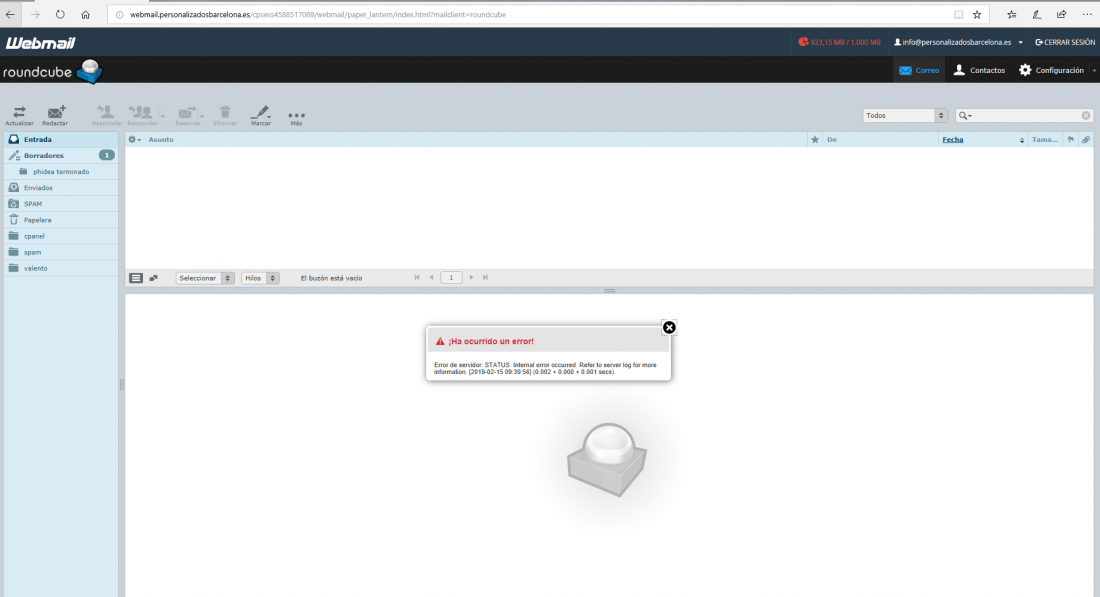Screen dimensions: 1100x597
Task: Switch to the Correo mail tab
Action: (x=919, y=70)
